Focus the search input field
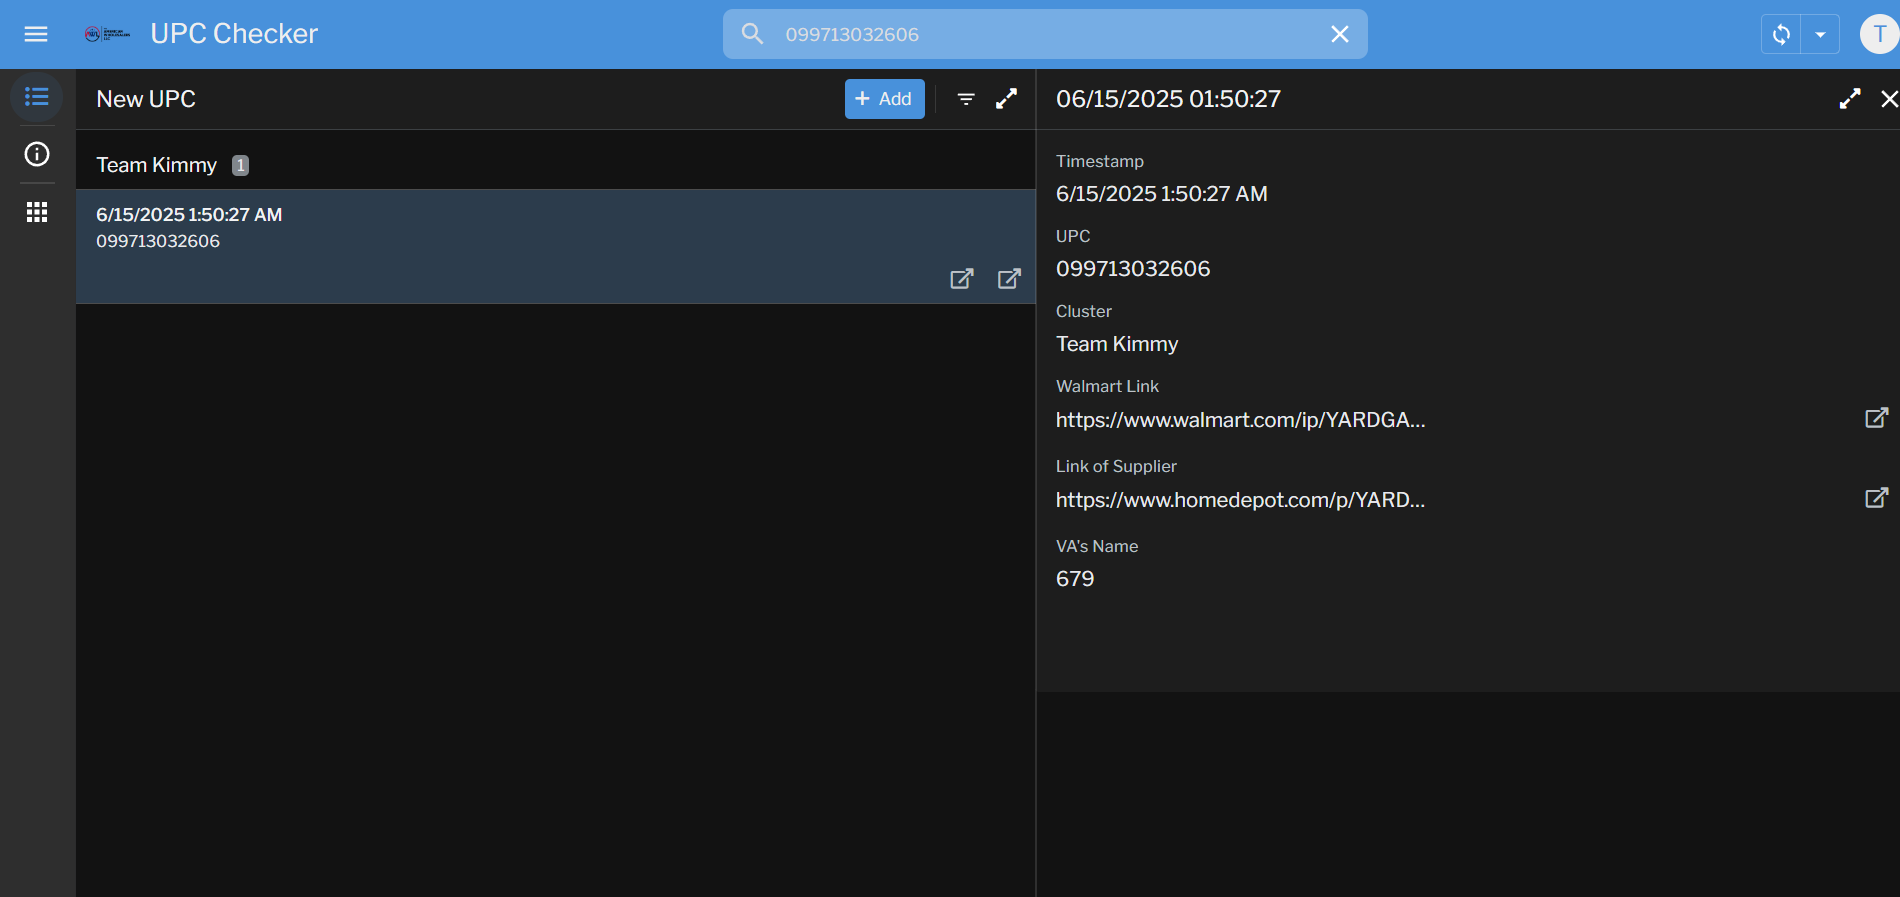 pyautogui.click(x=1040, y=34)
